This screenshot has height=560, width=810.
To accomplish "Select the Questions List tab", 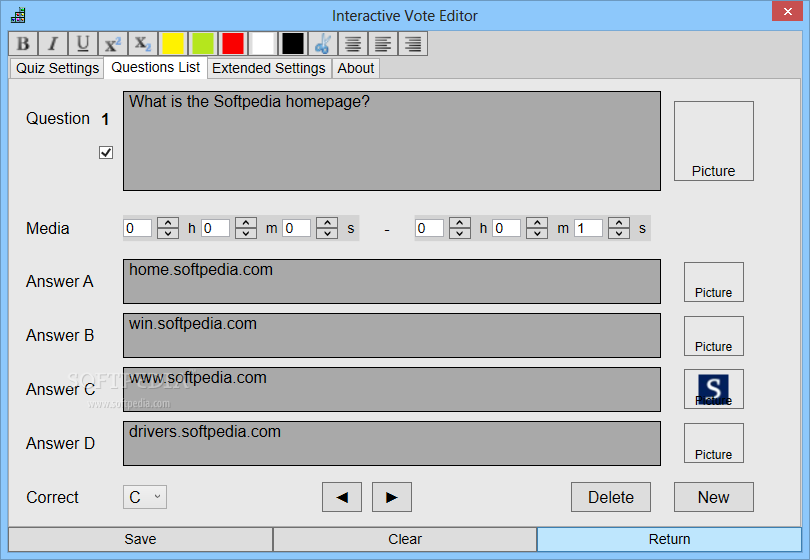I will point(155,68).
